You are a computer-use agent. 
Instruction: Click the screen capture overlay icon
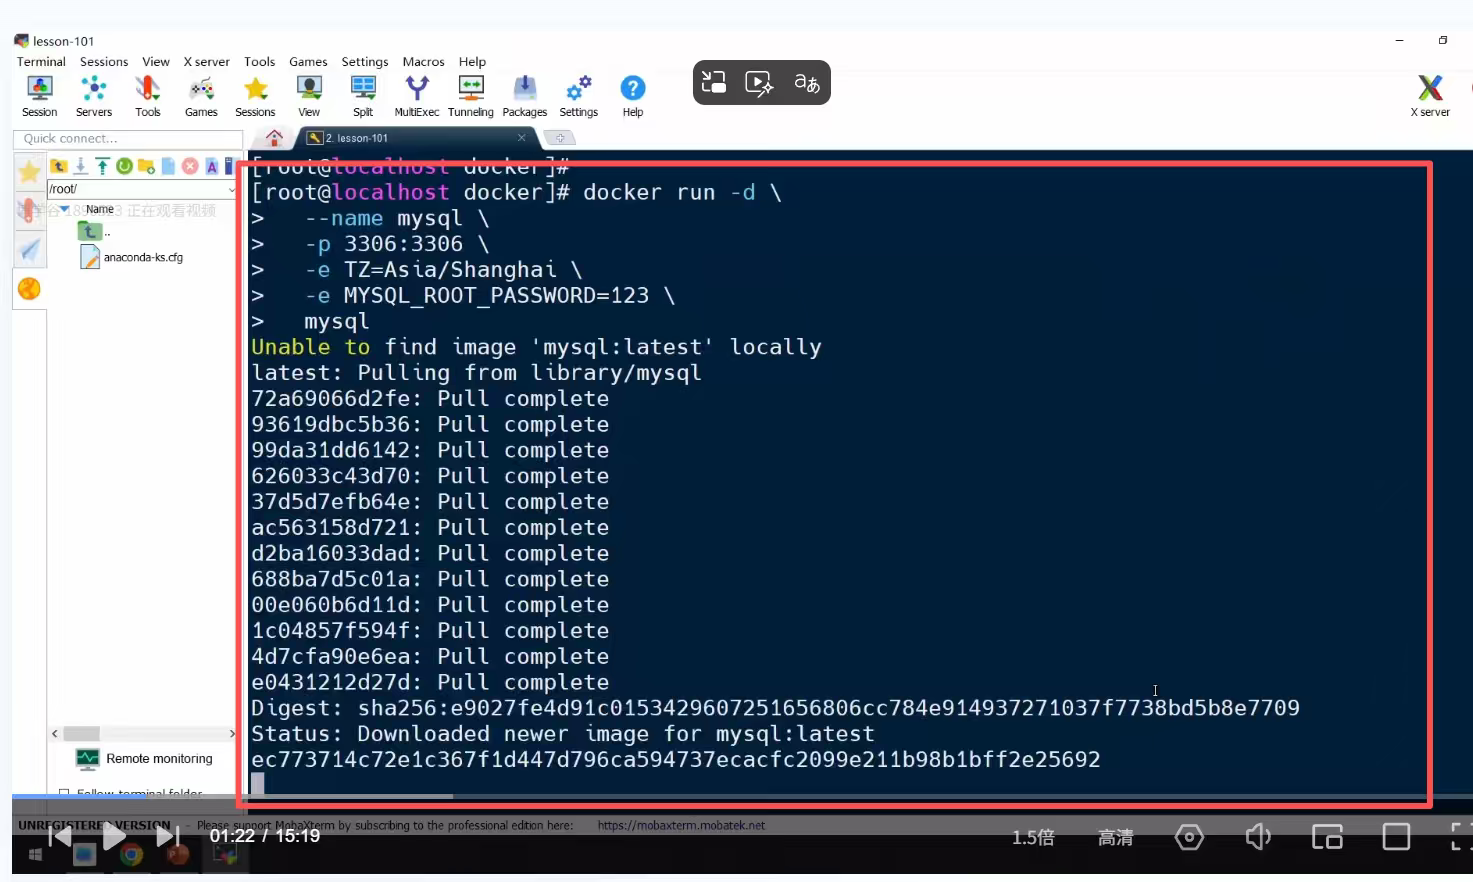click(713, 82)
